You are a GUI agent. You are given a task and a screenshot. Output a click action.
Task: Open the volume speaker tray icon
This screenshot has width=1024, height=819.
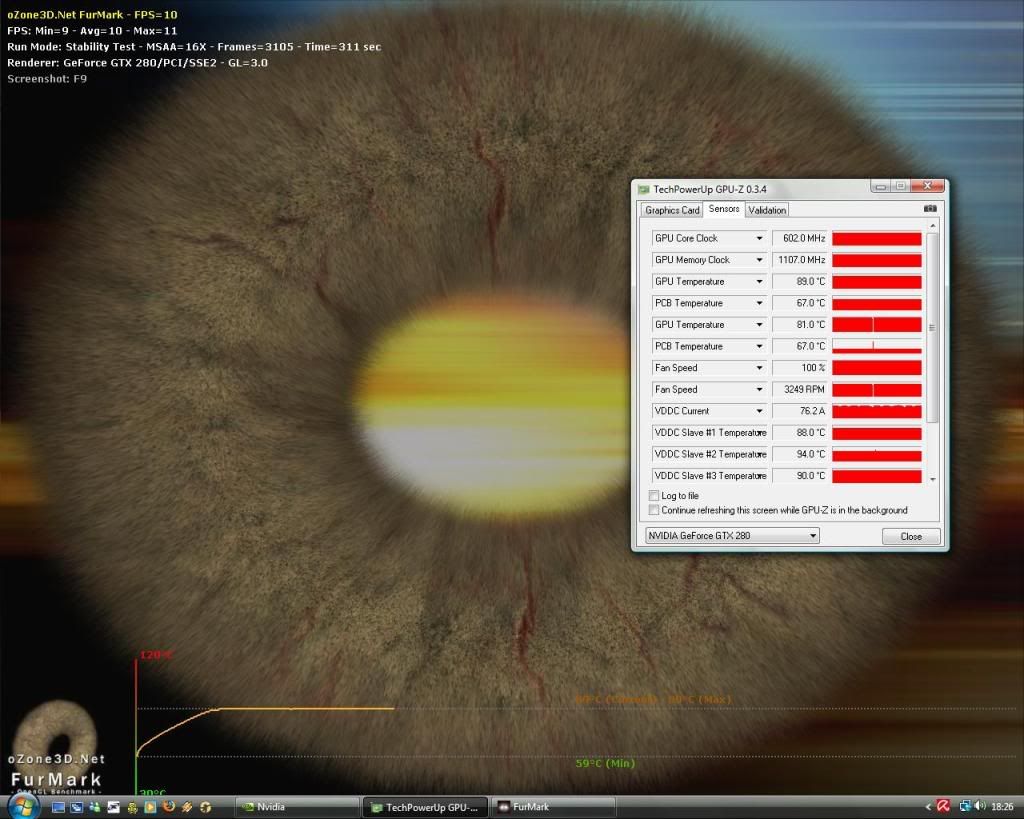pyautogui.click(x=979, y=806)
